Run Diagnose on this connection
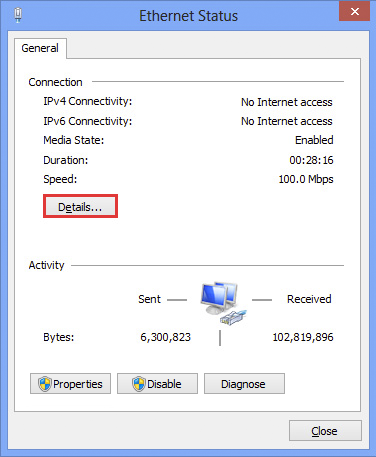 (x=244, y=384)
